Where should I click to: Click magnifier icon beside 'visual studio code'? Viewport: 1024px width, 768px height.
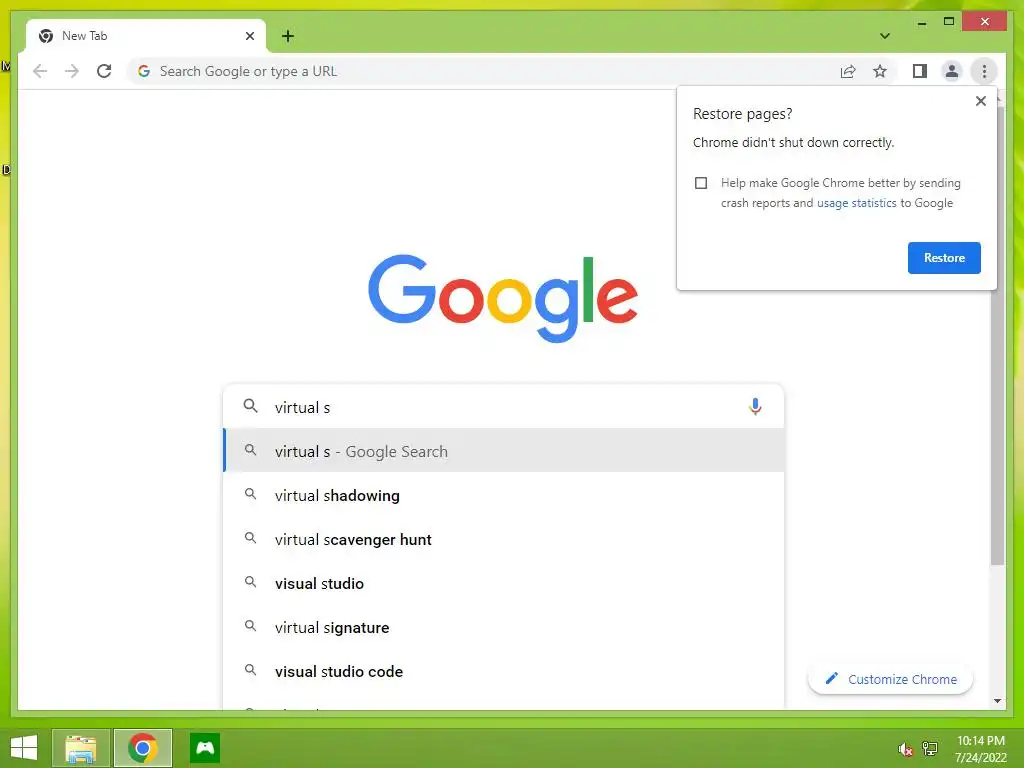[x=250, y=670]
